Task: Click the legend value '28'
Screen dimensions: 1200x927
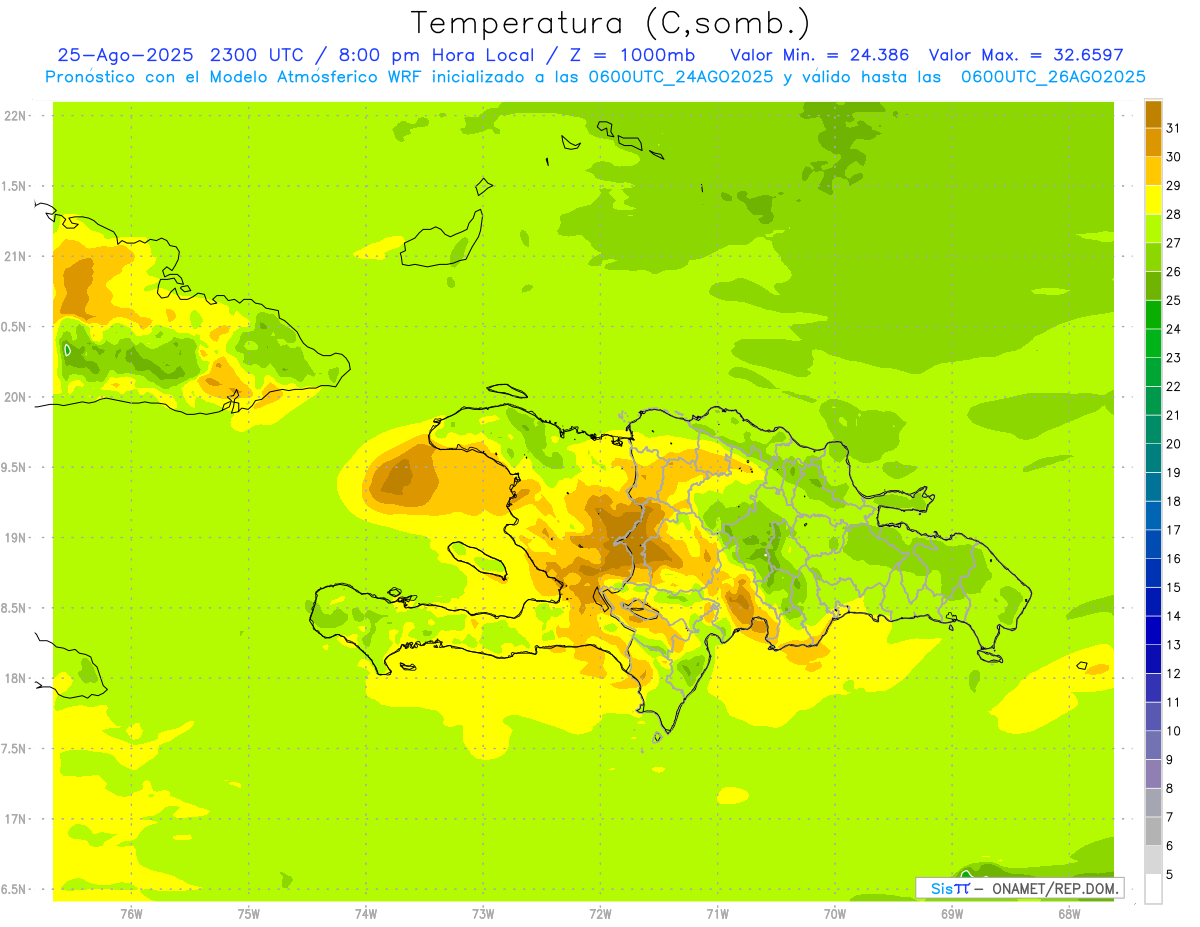Action: pos(1173,214)
